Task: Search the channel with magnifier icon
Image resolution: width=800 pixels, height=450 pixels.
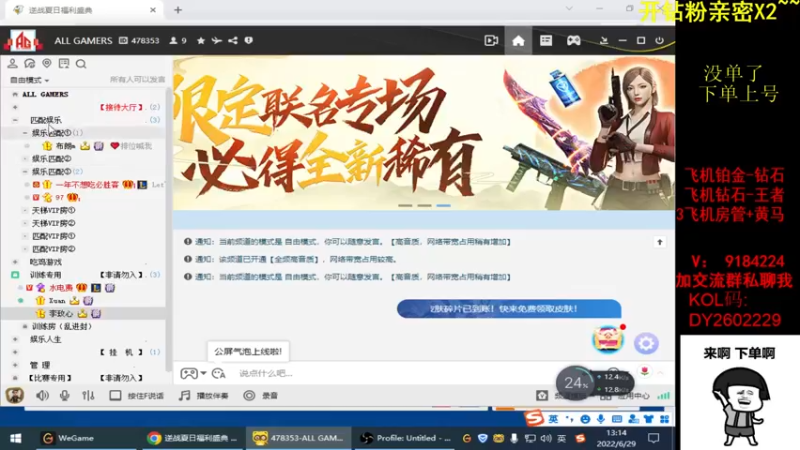Action: 81,64
